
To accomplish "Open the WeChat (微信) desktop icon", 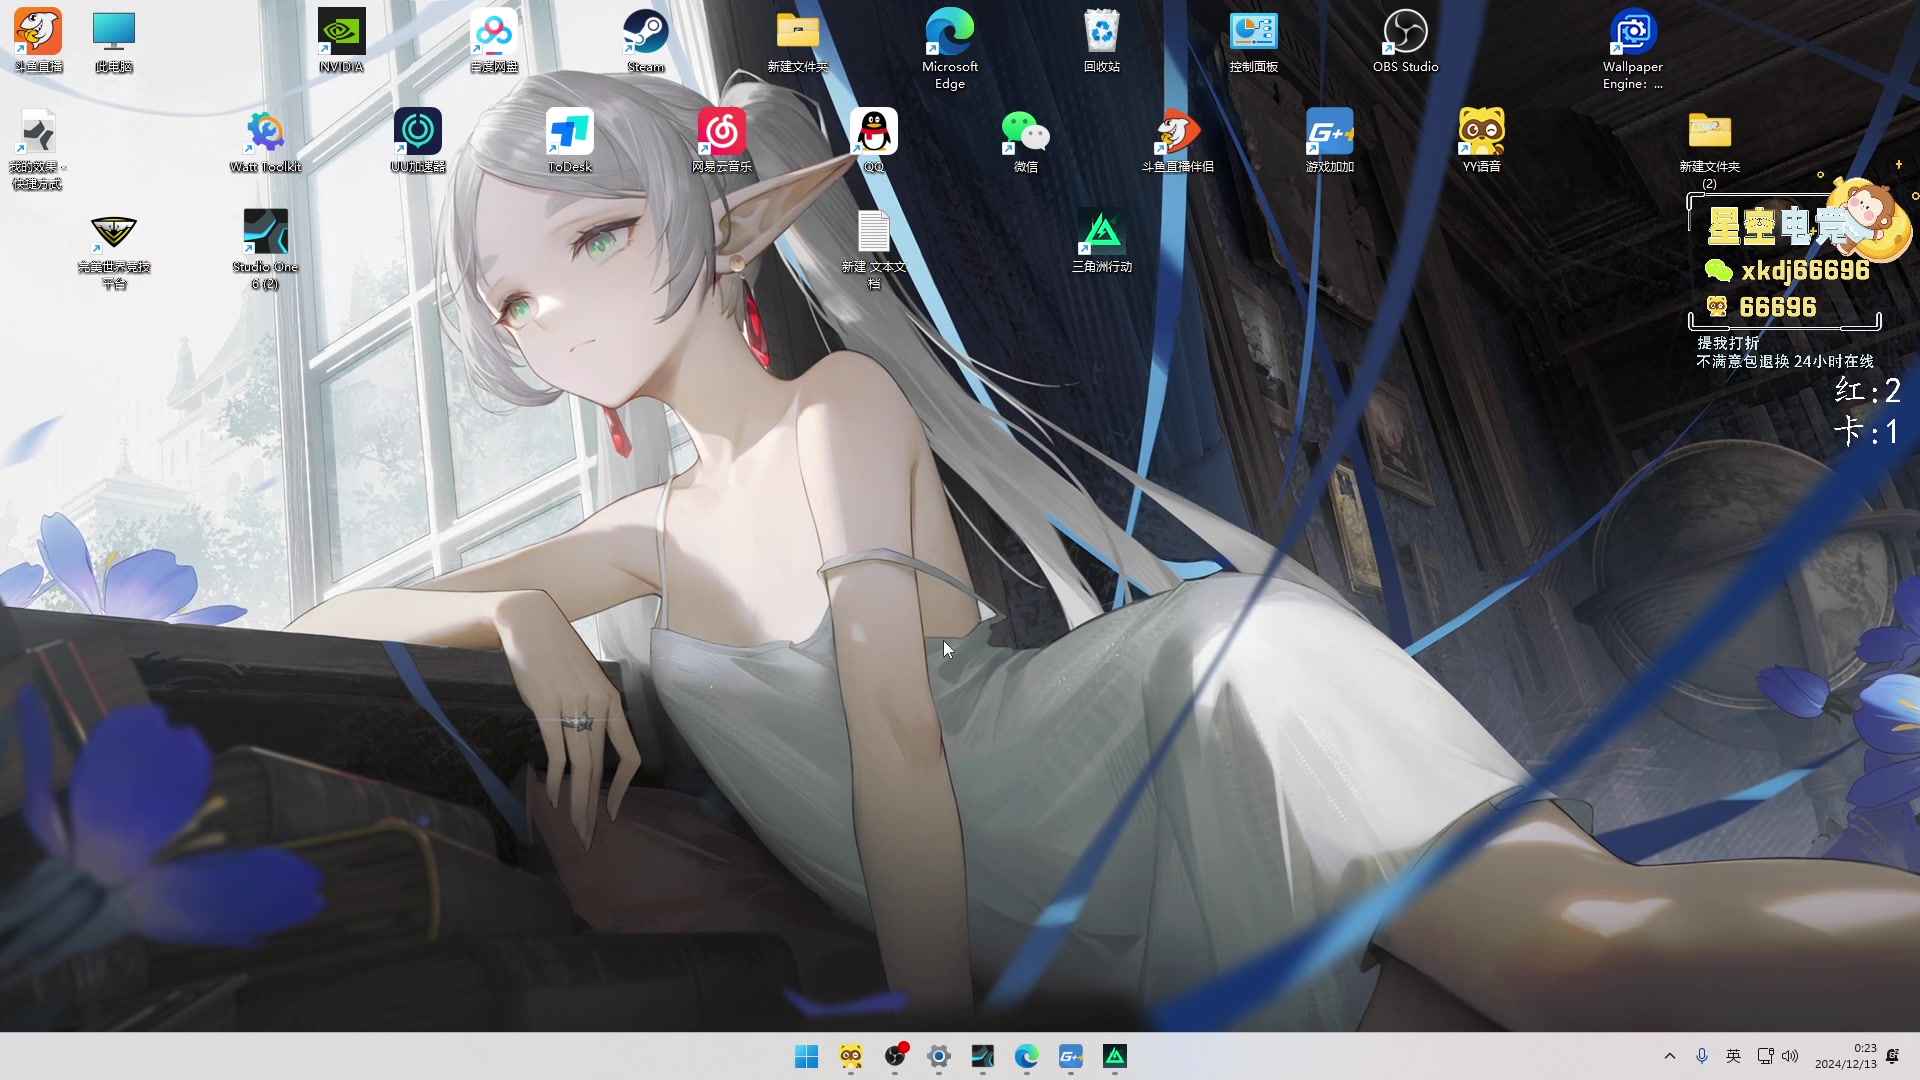I will pyautogui.click(x=1026, y=140).
